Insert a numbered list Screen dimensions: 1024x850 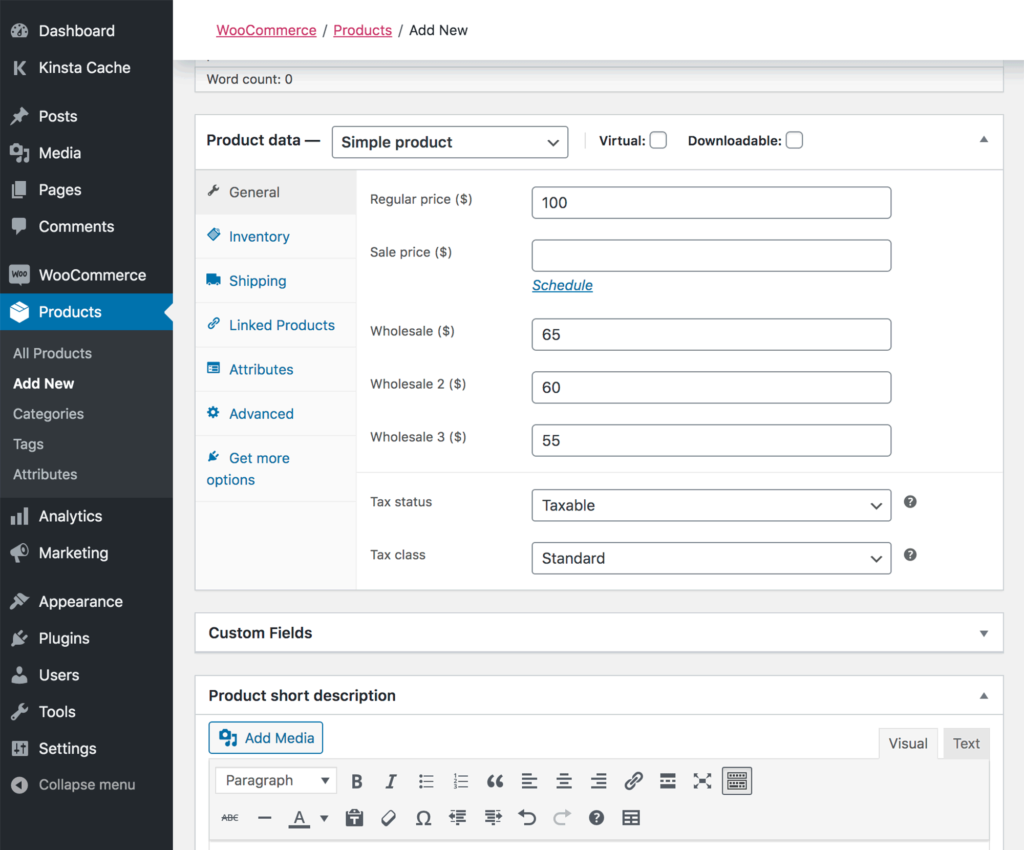460,781
